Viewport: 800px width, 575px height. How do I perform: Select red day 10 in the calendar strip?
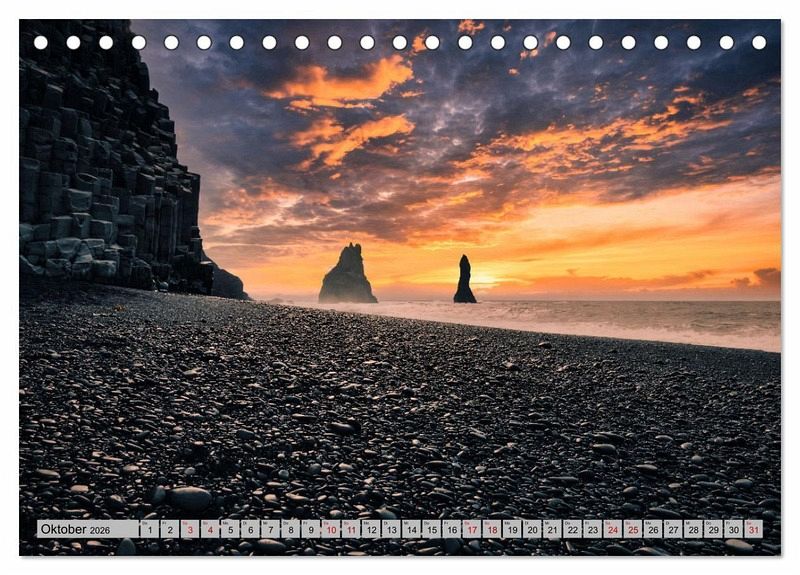(x=331, y=529)
